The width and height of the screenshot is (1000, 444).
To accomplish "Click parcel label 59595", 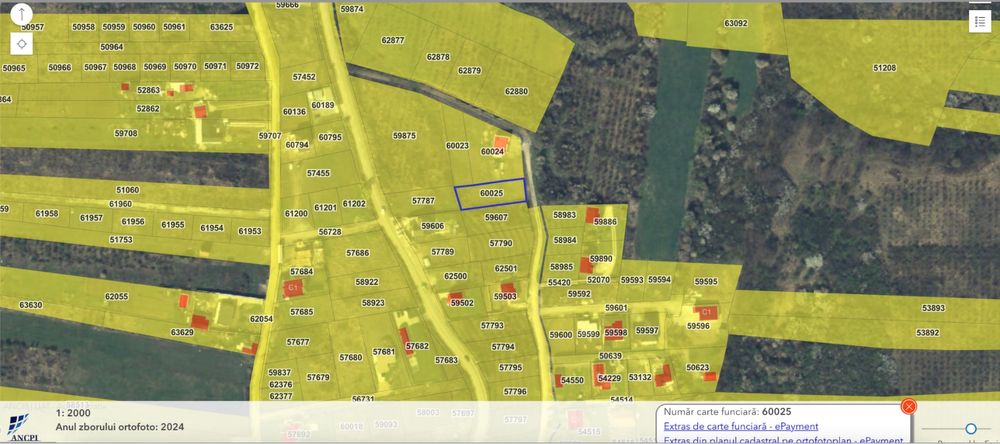I will coord(706,281).
